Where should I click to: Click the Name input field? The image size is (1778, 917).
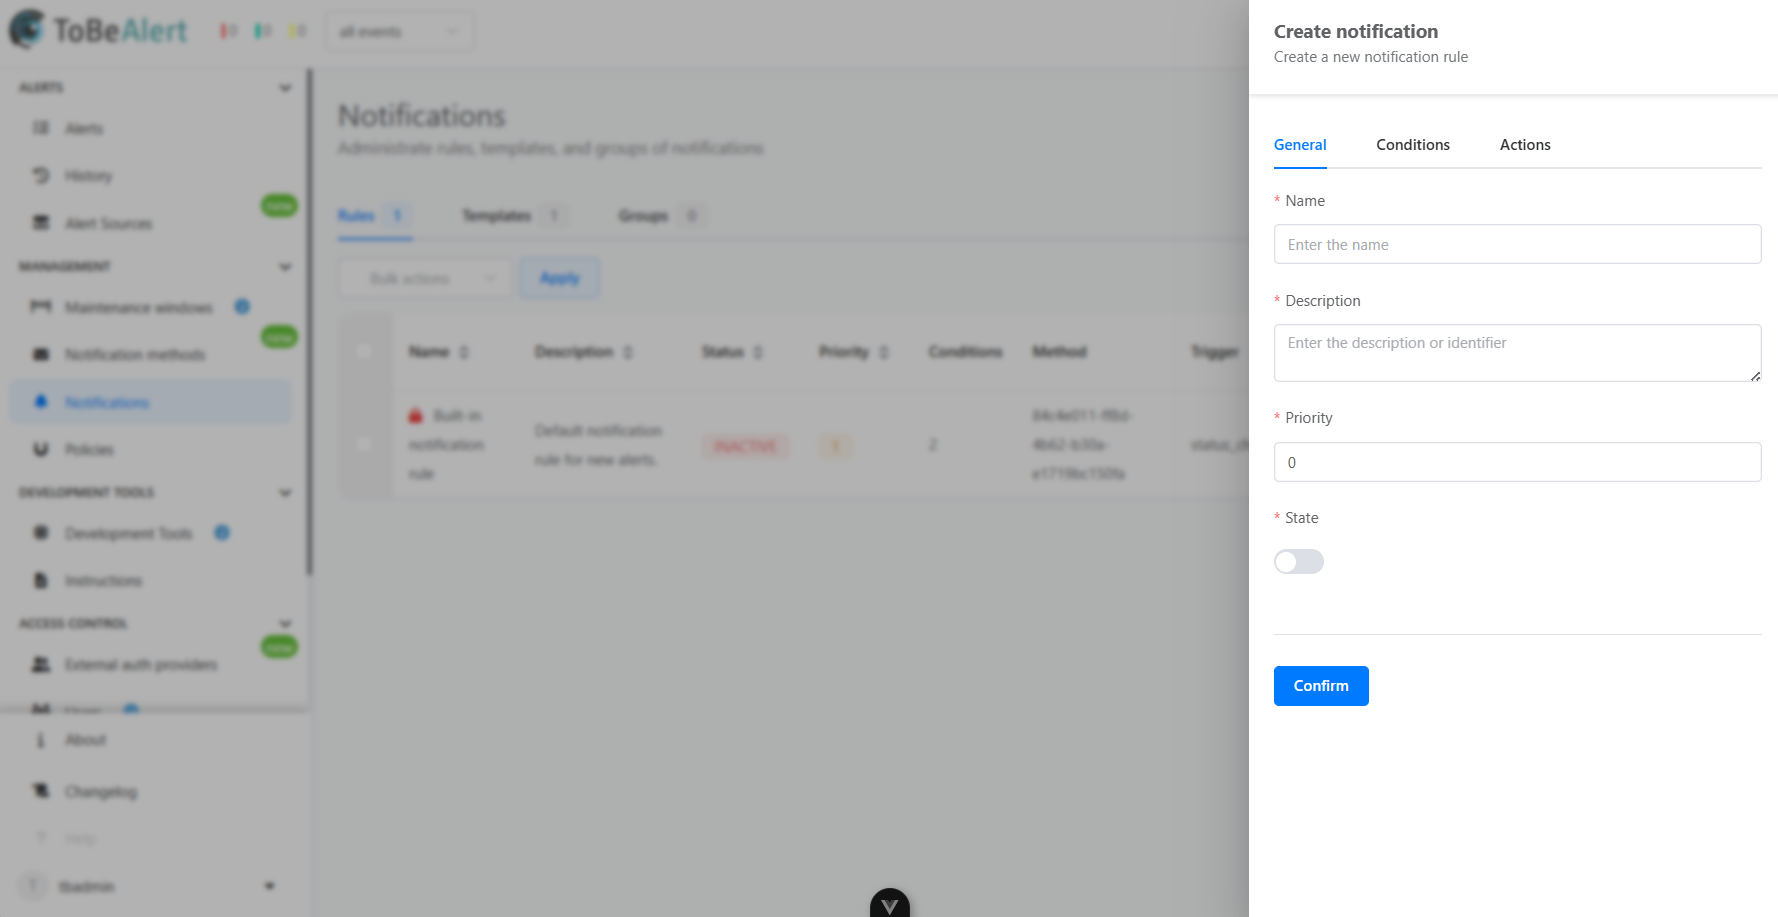(x=1517, y=244)
